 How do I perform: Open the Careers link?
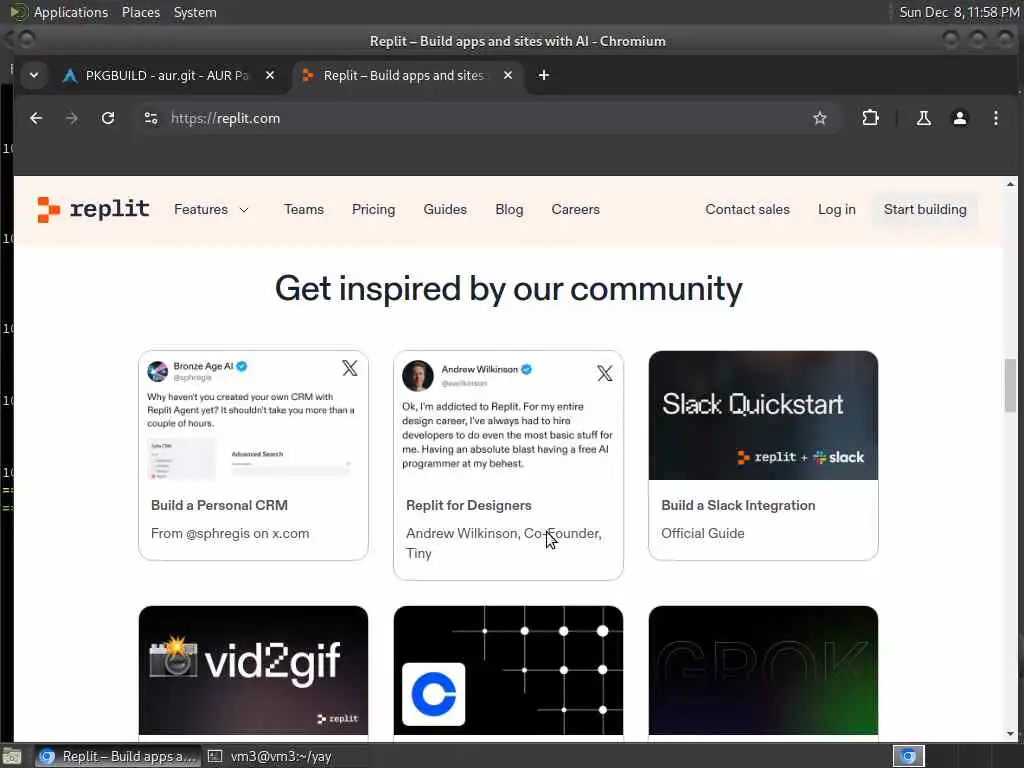[575, 210]
